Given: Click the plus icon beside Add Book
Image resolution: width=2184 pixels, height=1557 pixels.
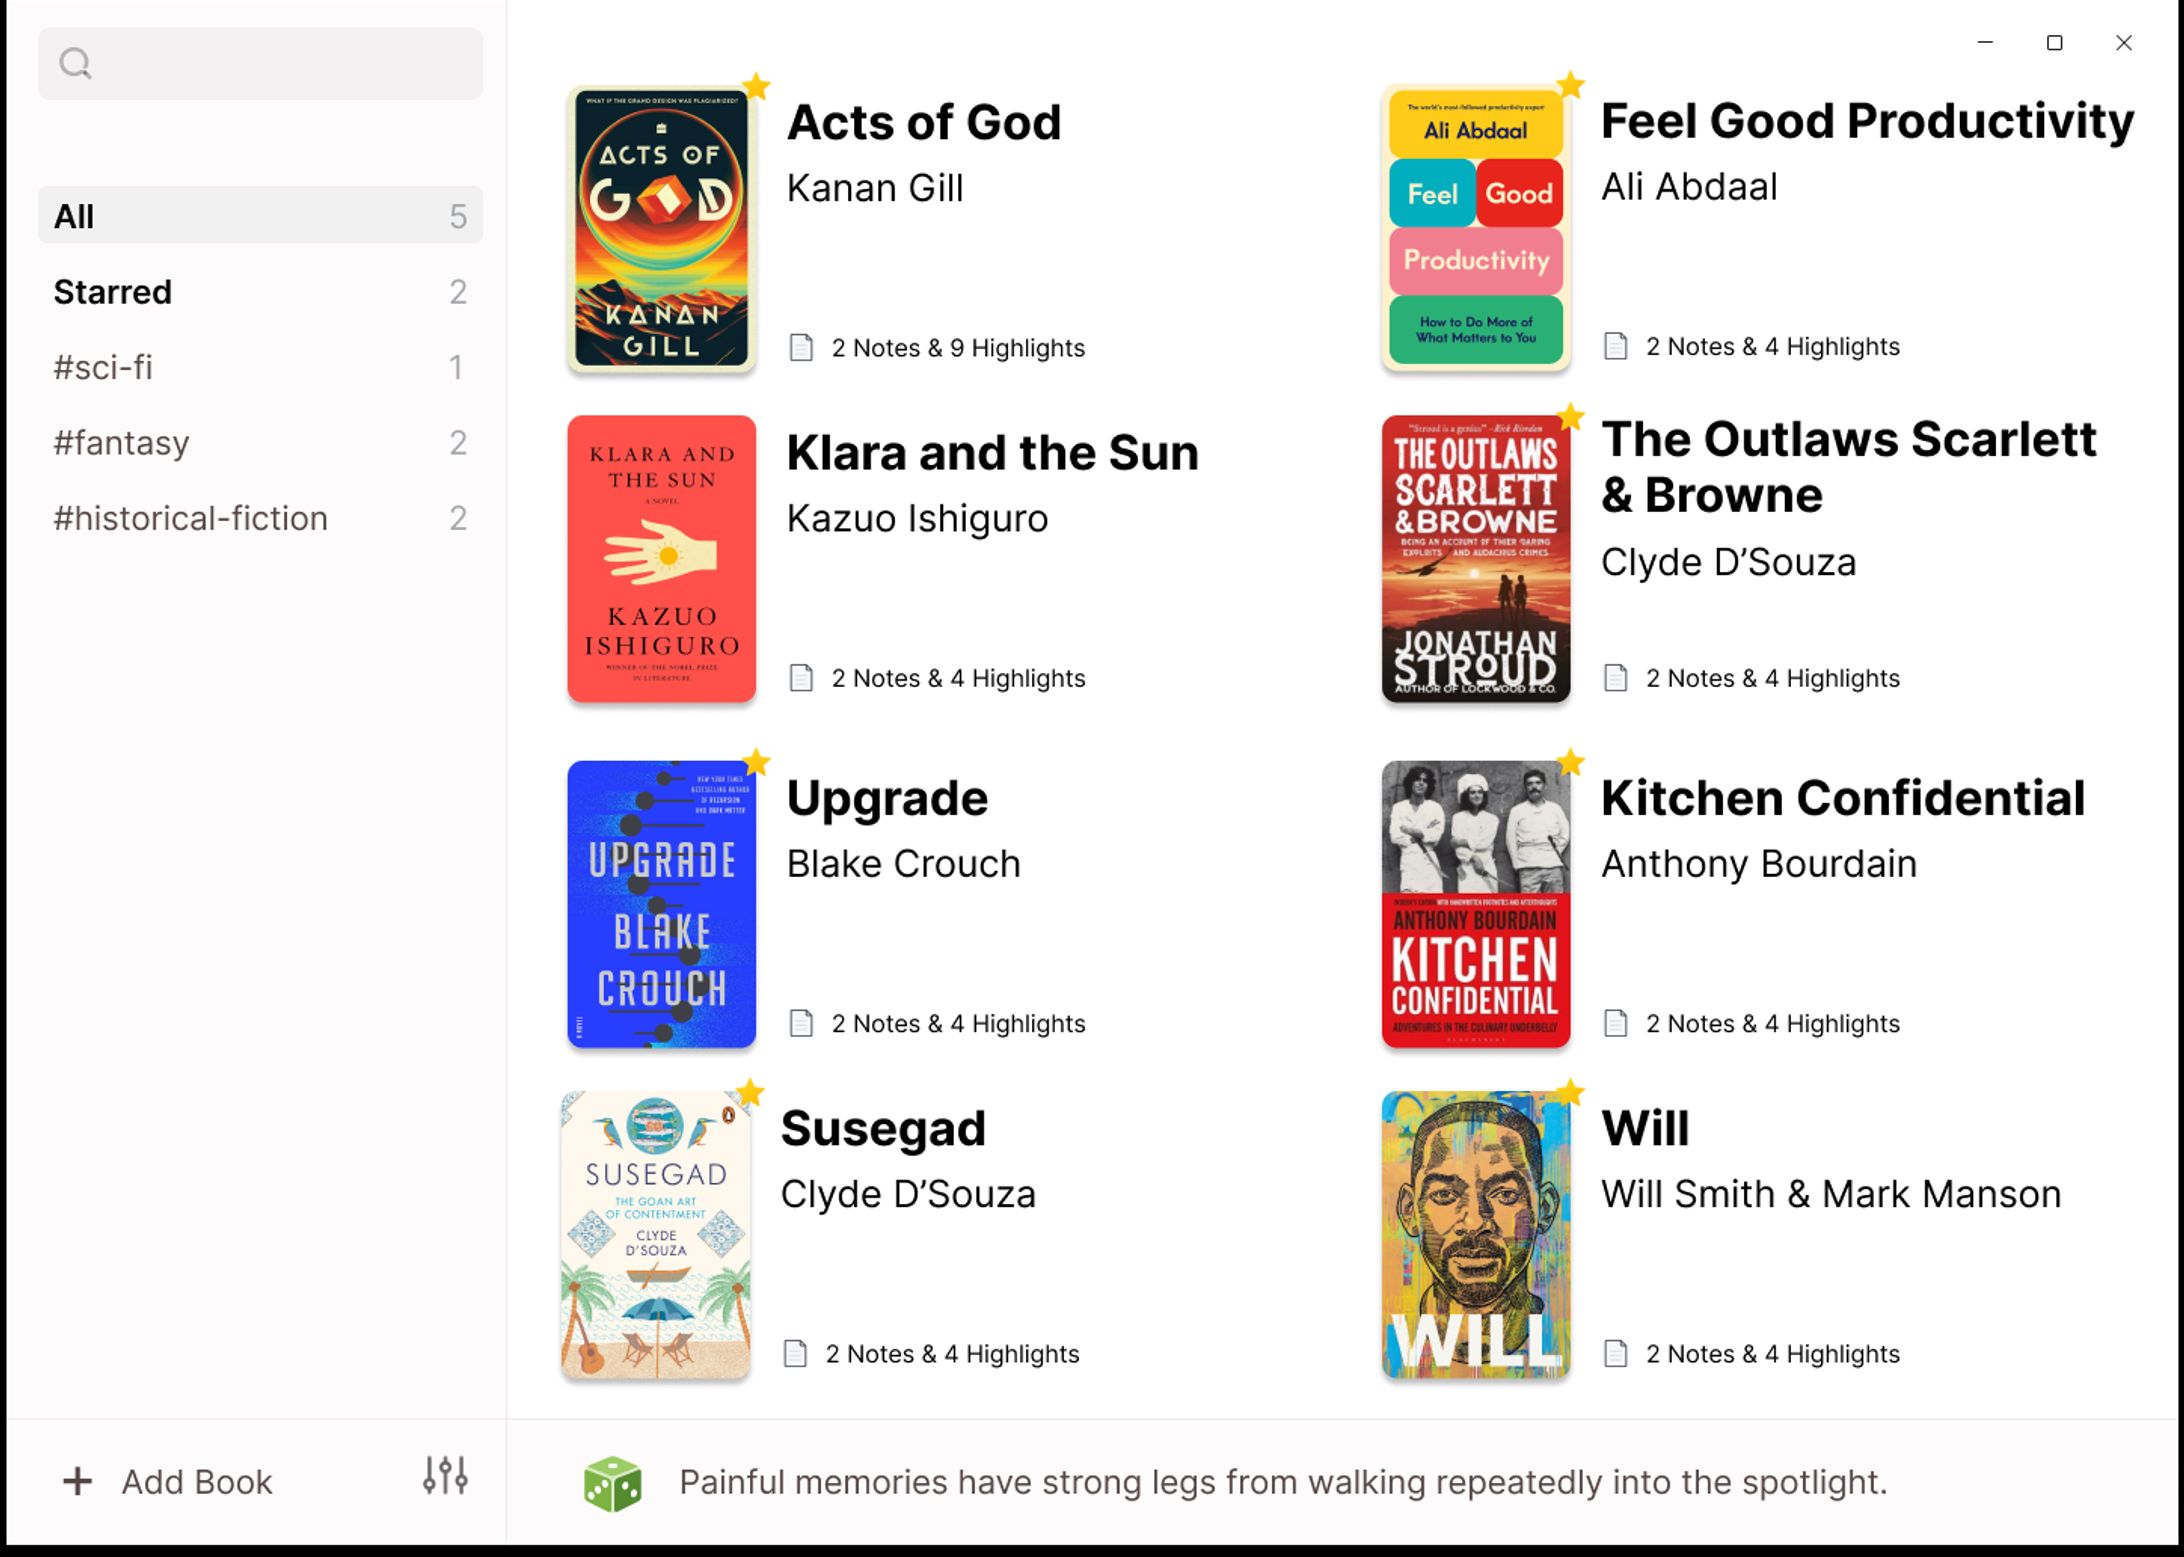Looking at the screenshot, I should tap(78, 1481).
